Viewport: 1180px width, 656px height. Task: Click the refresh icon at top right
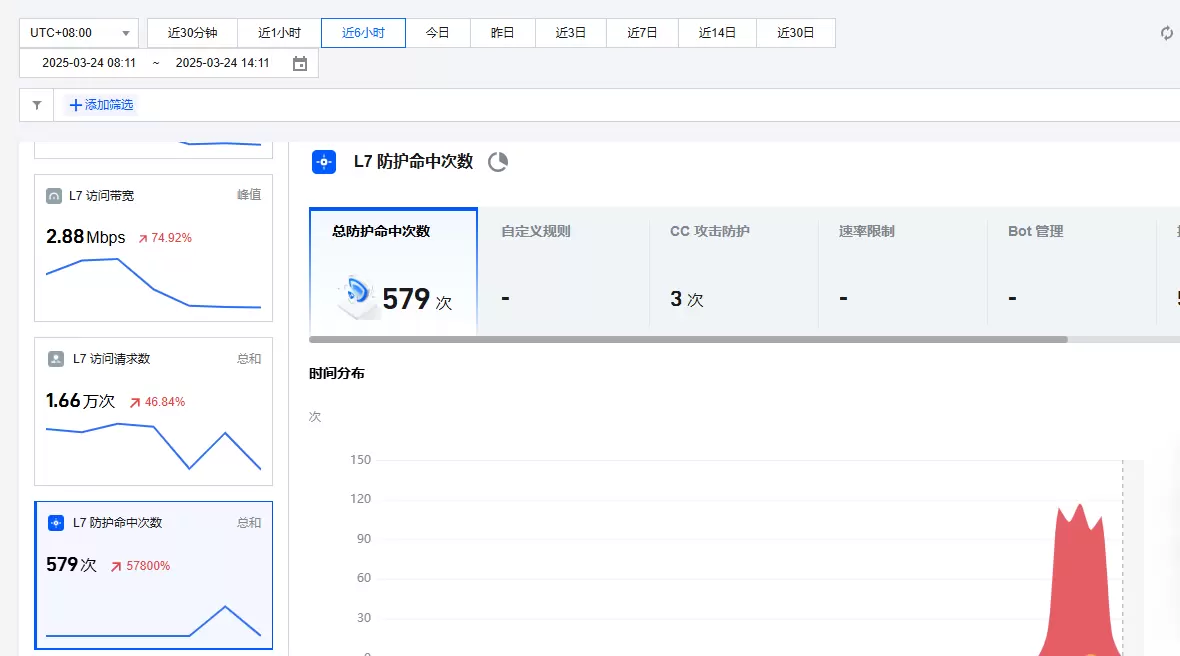coord(1166,33)
